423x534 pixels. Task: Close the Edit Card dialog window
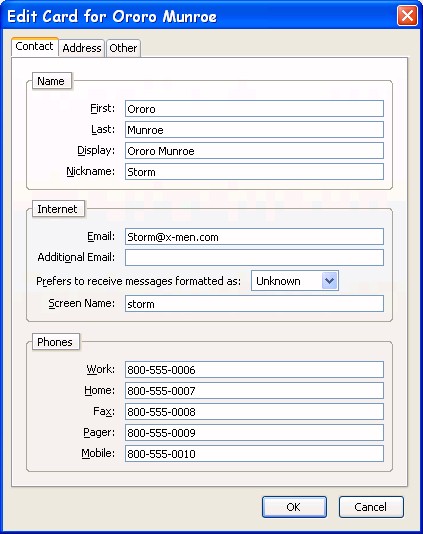pyautogui.click(x=407, y=16)
